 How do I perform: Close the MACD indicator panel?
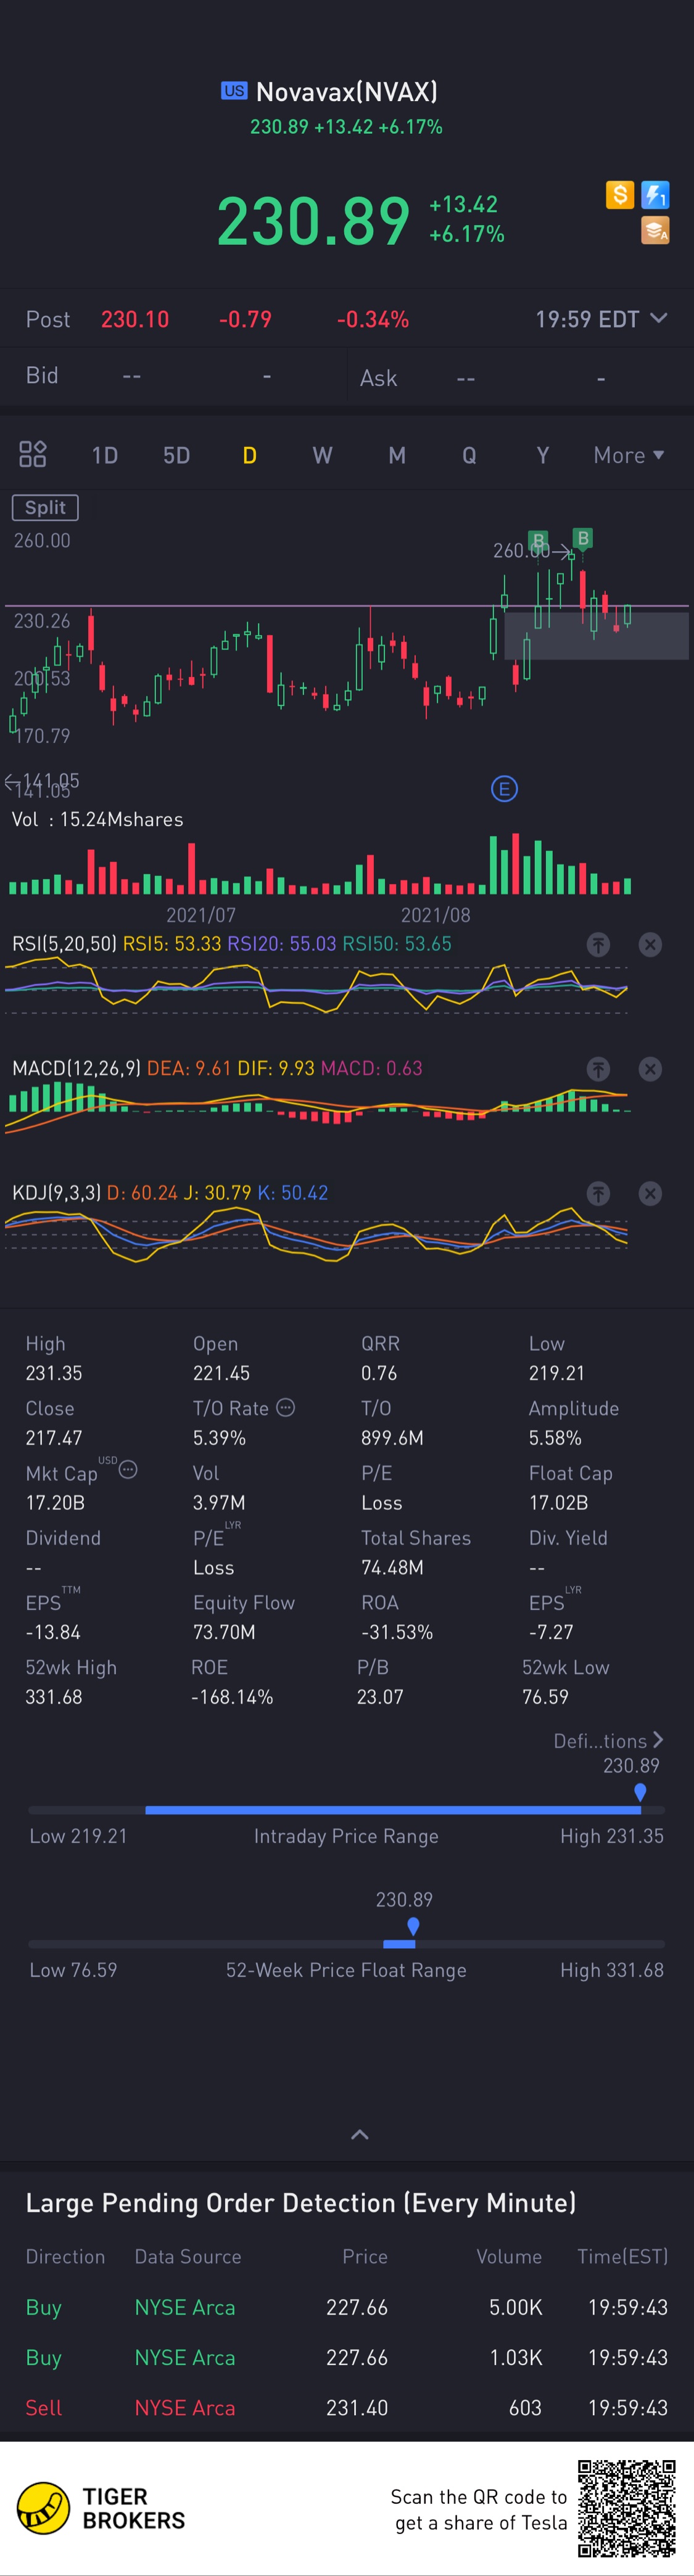(650, 1069)
